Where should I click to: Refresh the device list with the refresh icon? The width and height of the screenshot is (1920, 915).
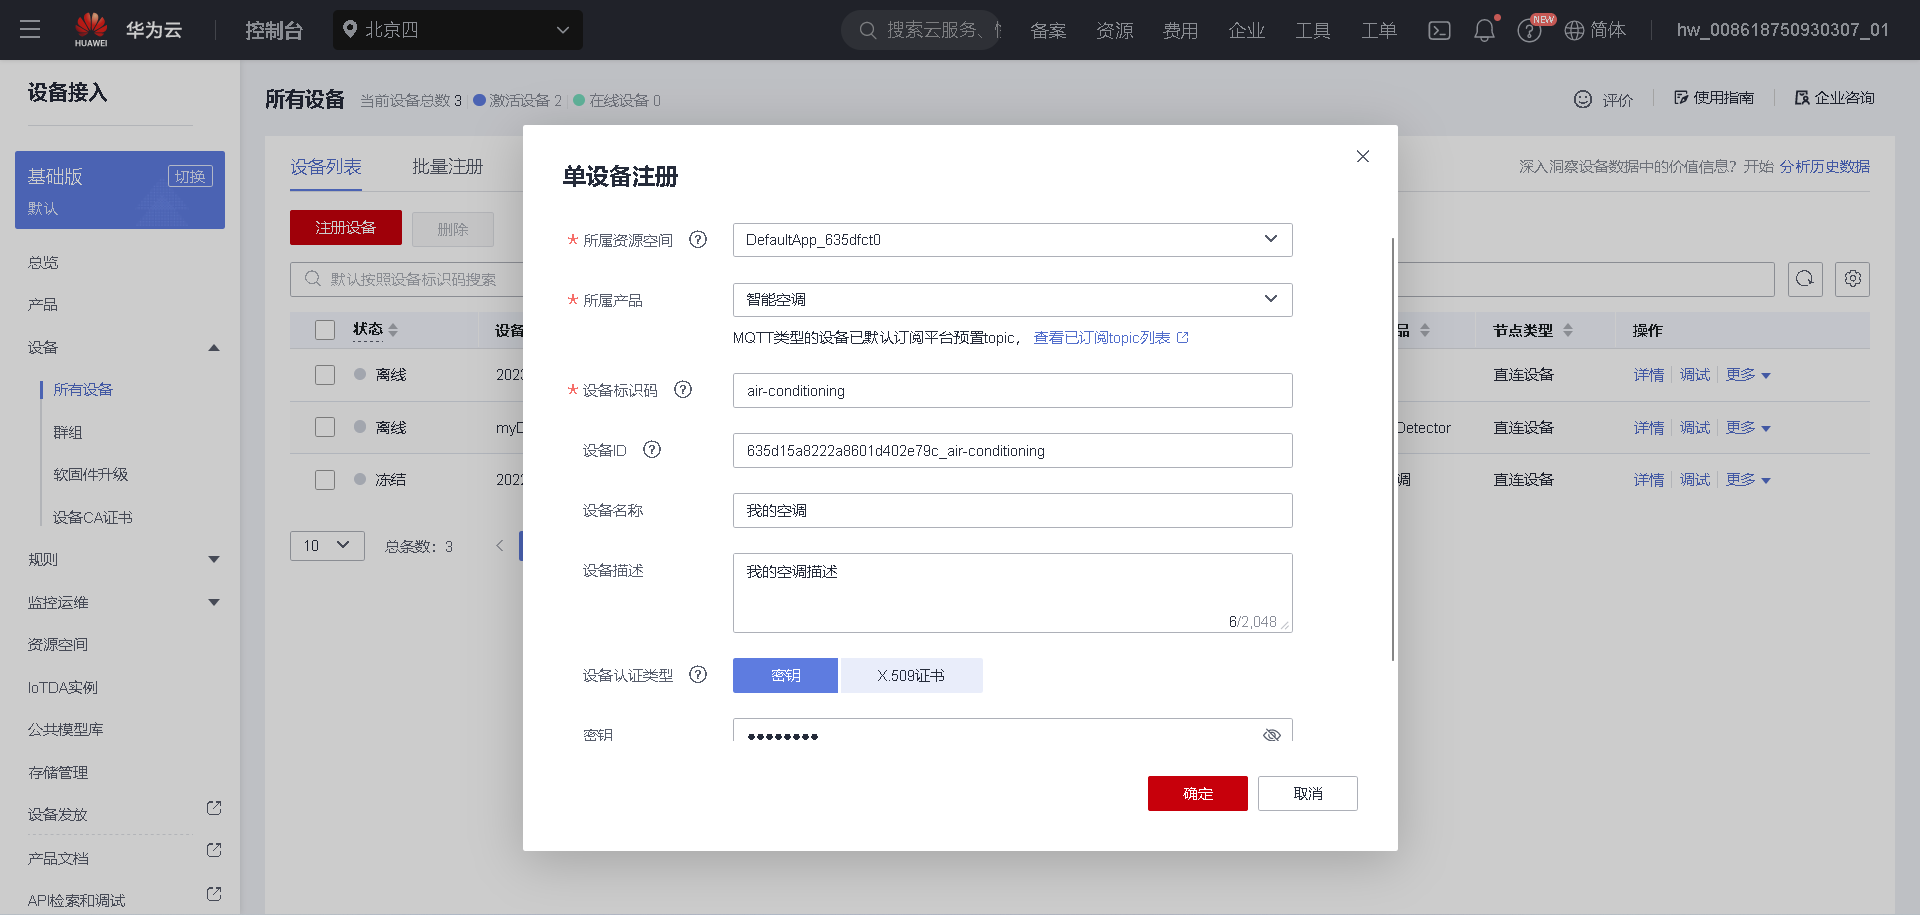1805,279
